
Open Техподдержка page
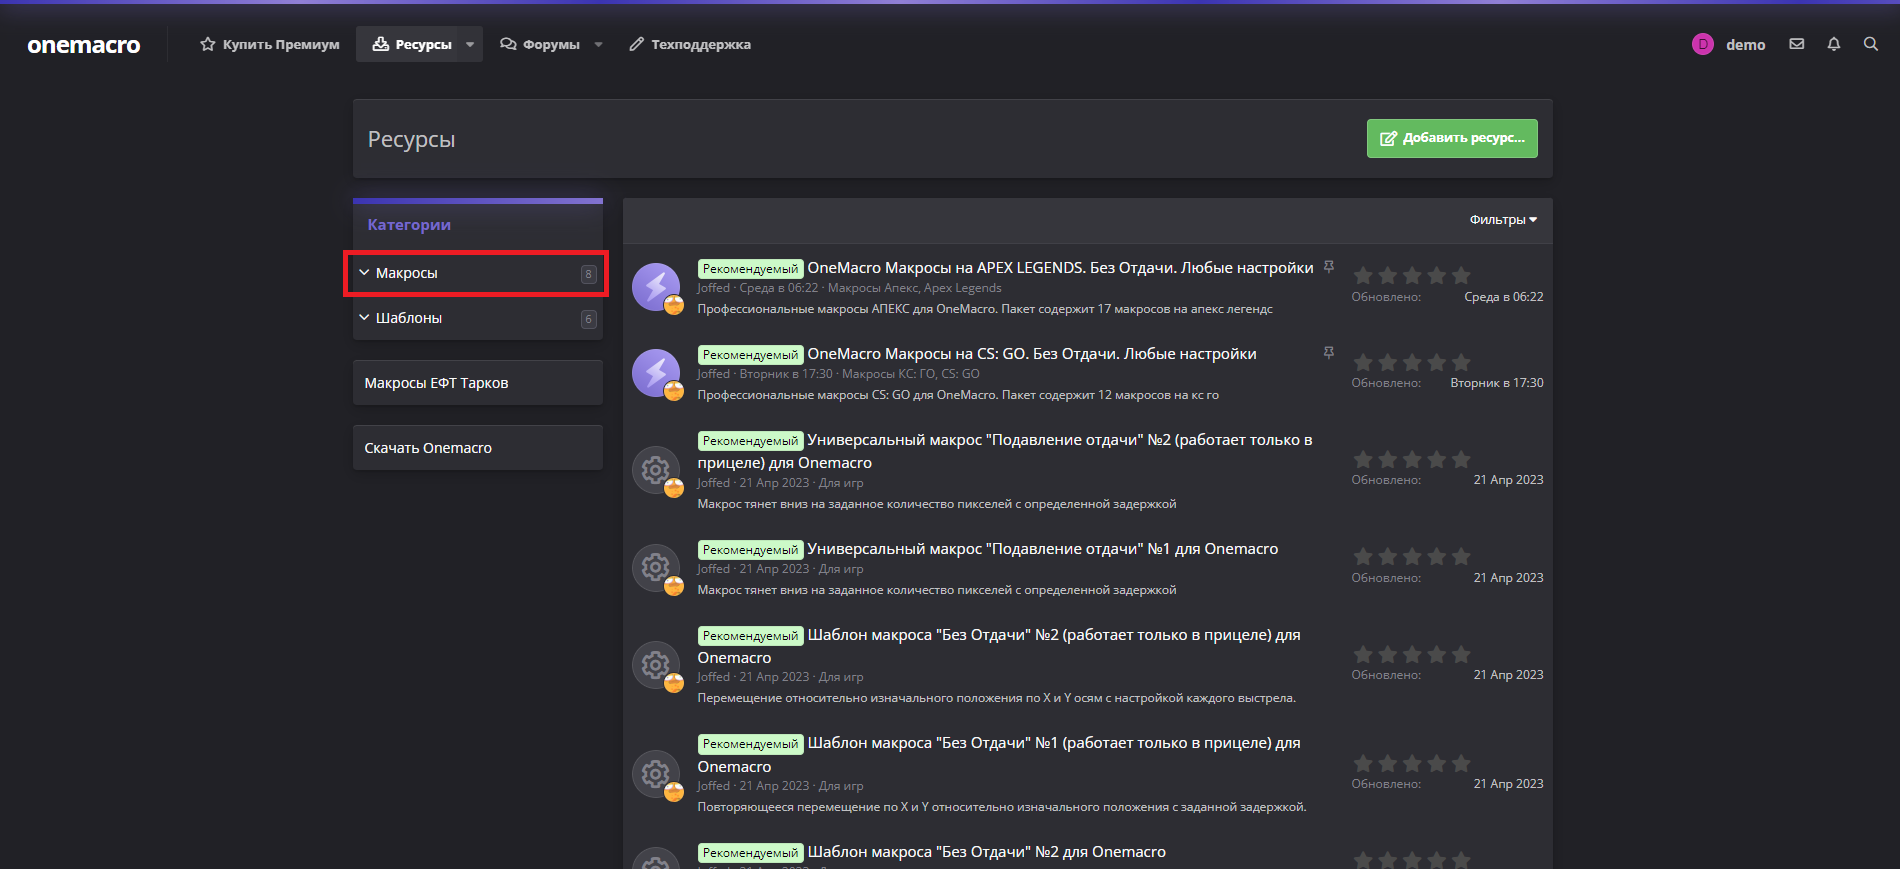point(690,44)
